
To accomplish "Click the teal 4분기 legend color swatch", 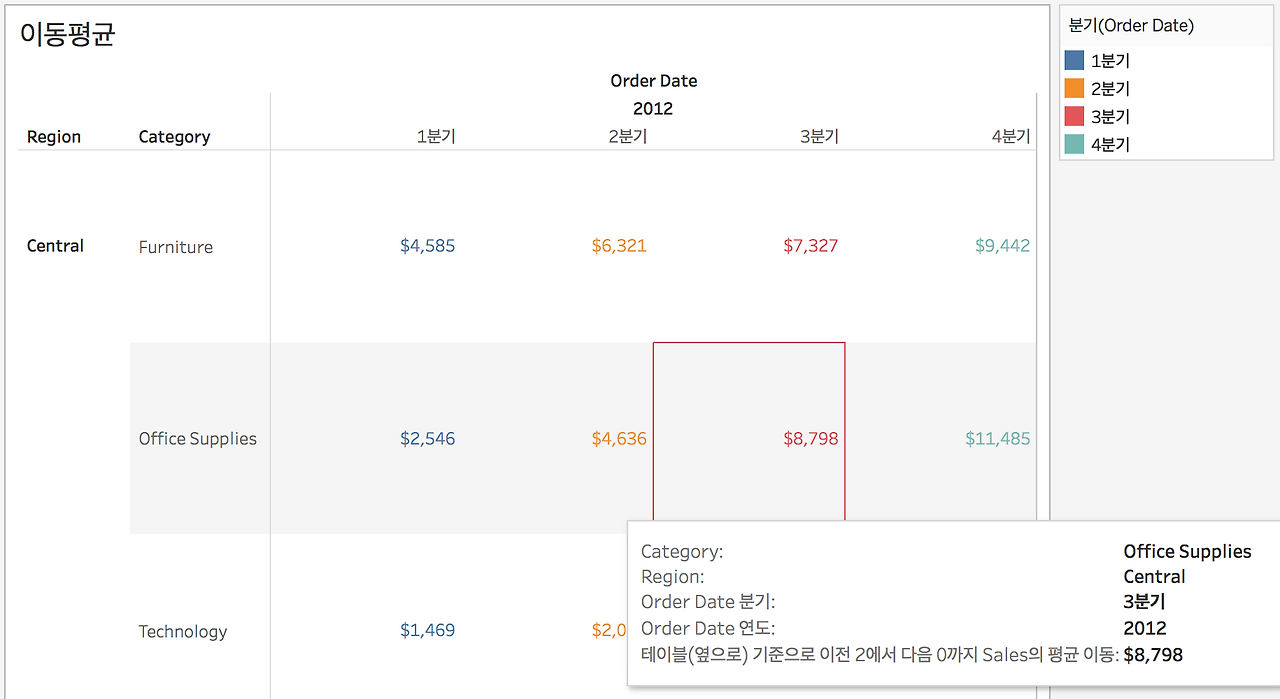I will click(1075, 145).
